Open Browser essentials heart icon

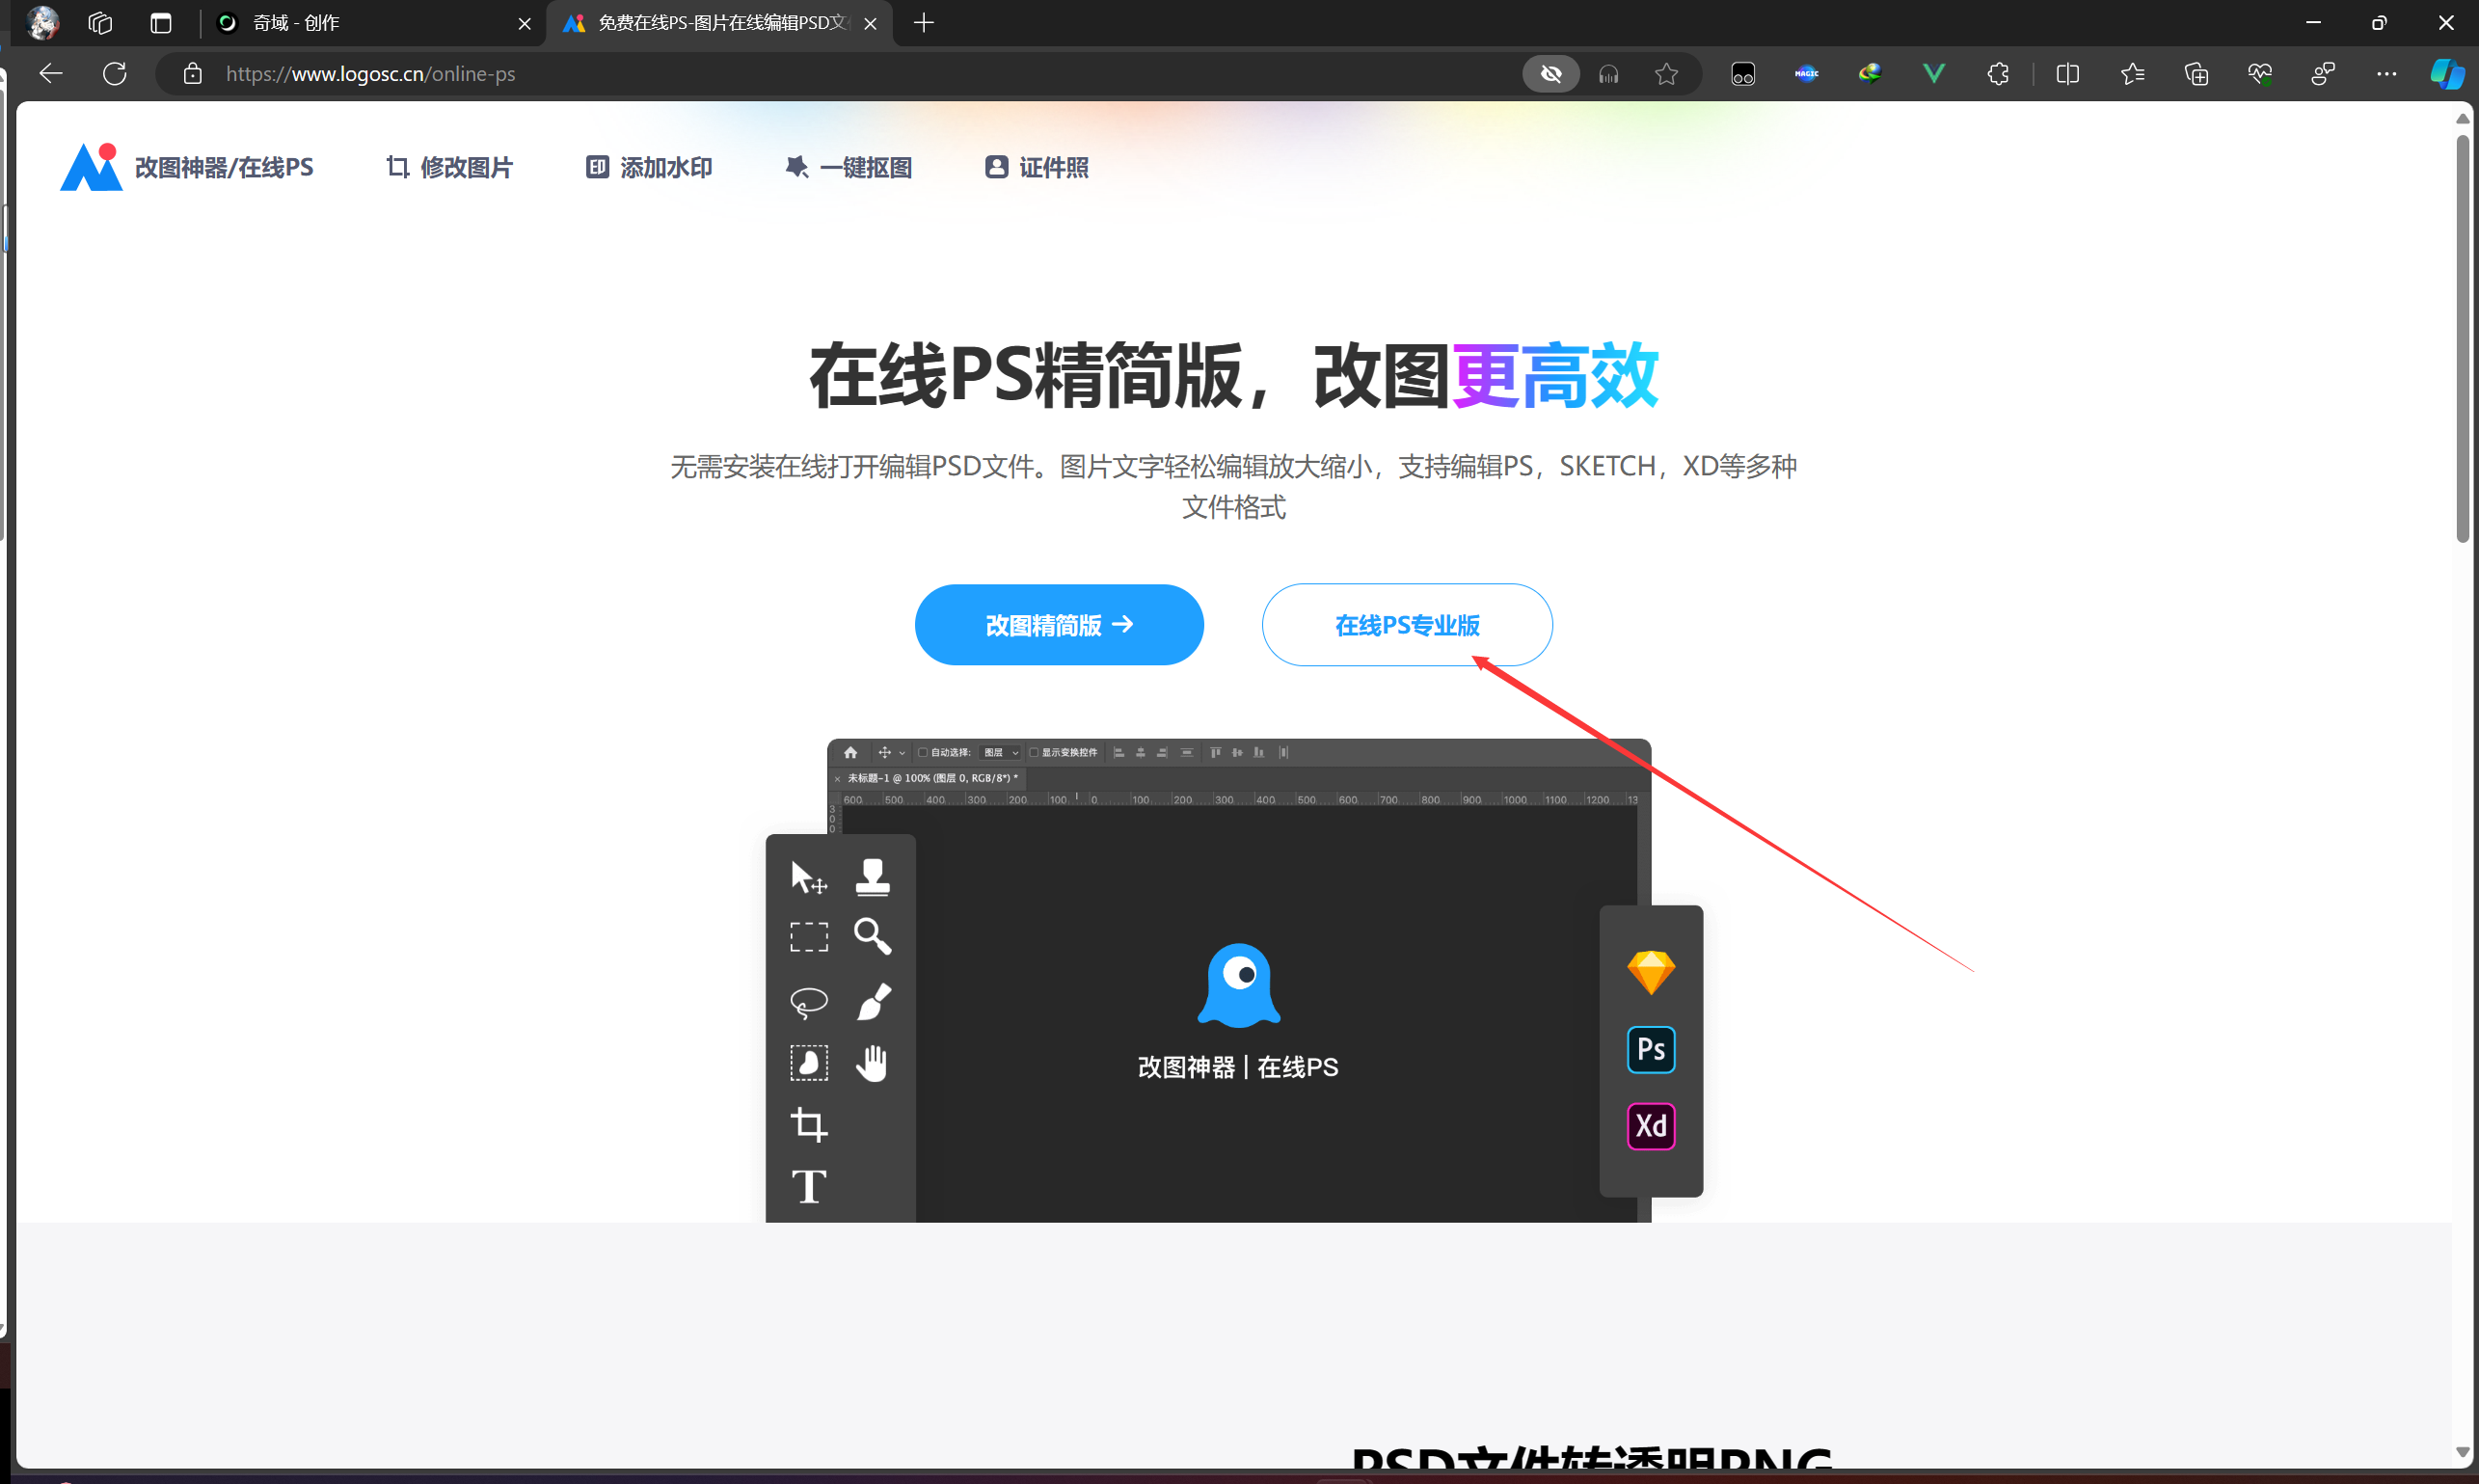2259,74
